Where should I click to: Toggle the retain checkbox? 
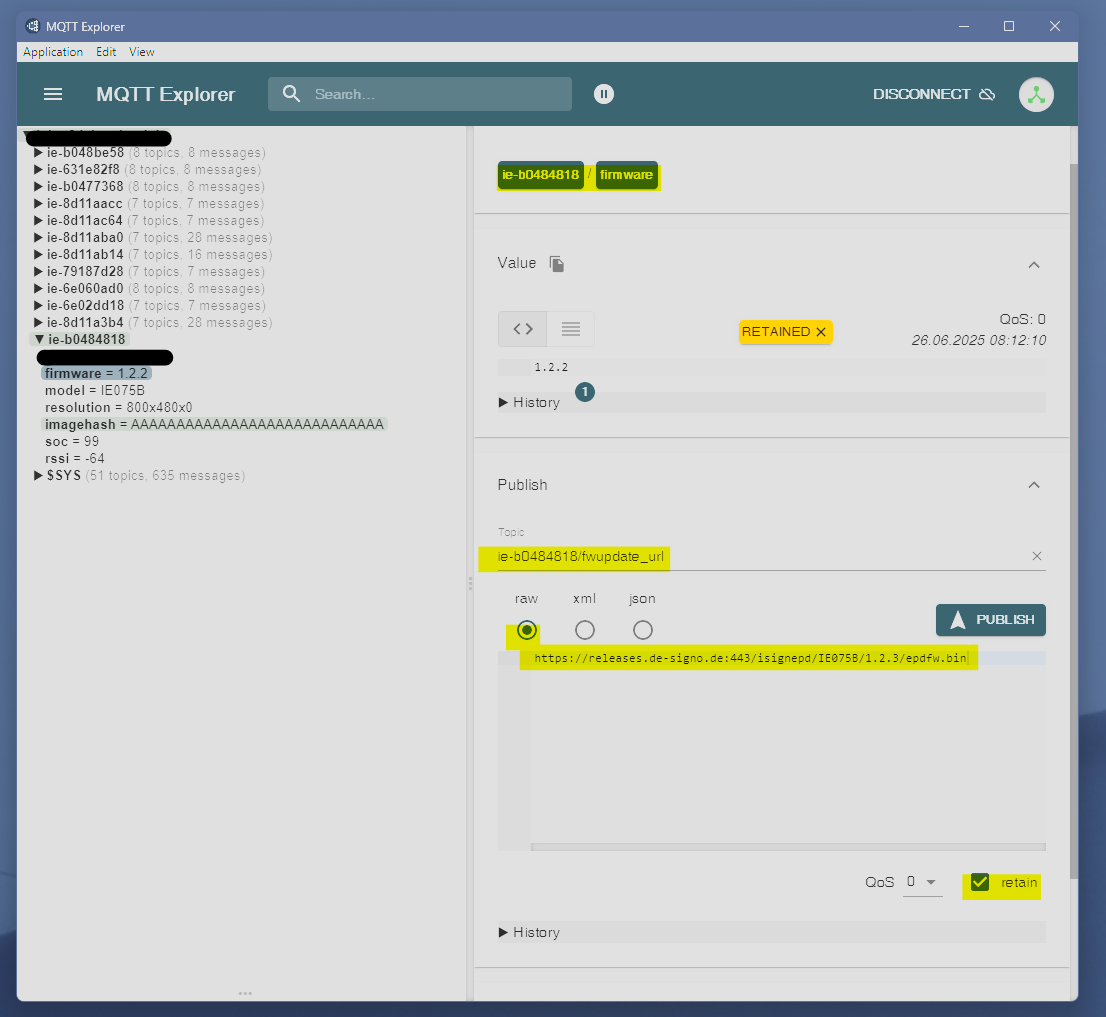click(x=980, y=882)
